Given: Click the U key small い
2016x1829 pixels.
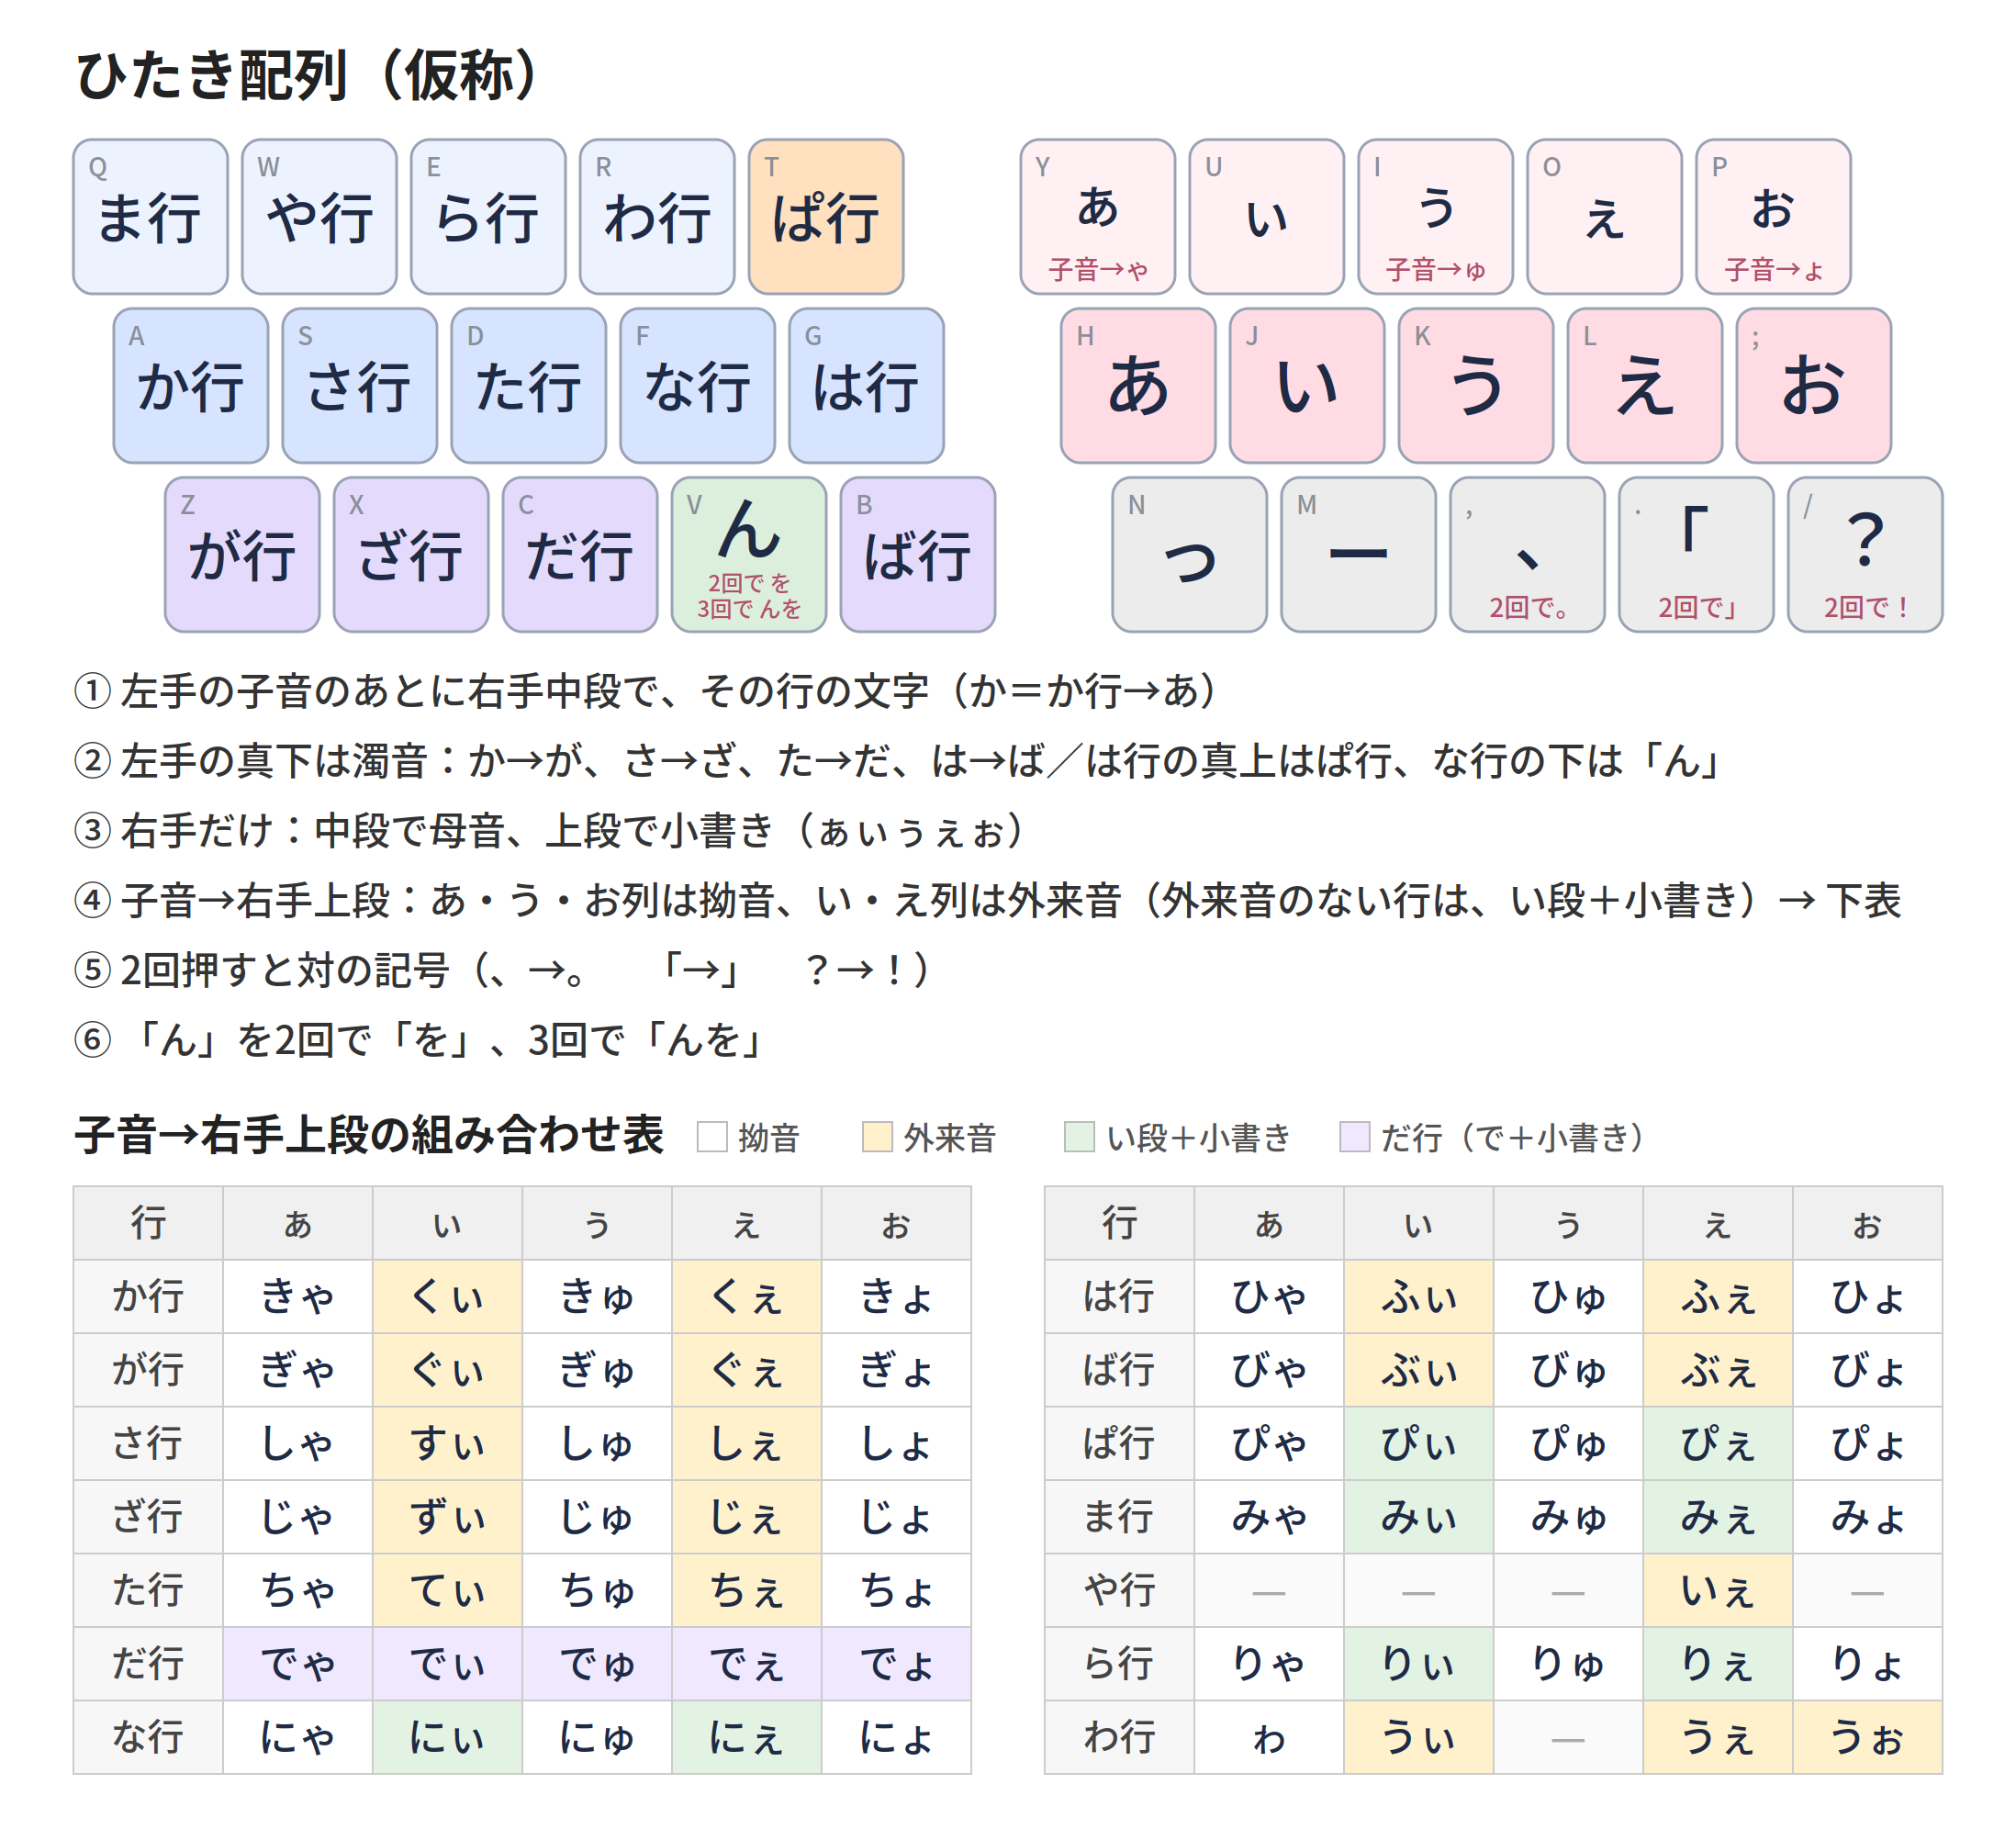Looking at the screenshot, I should [1267, 217].
